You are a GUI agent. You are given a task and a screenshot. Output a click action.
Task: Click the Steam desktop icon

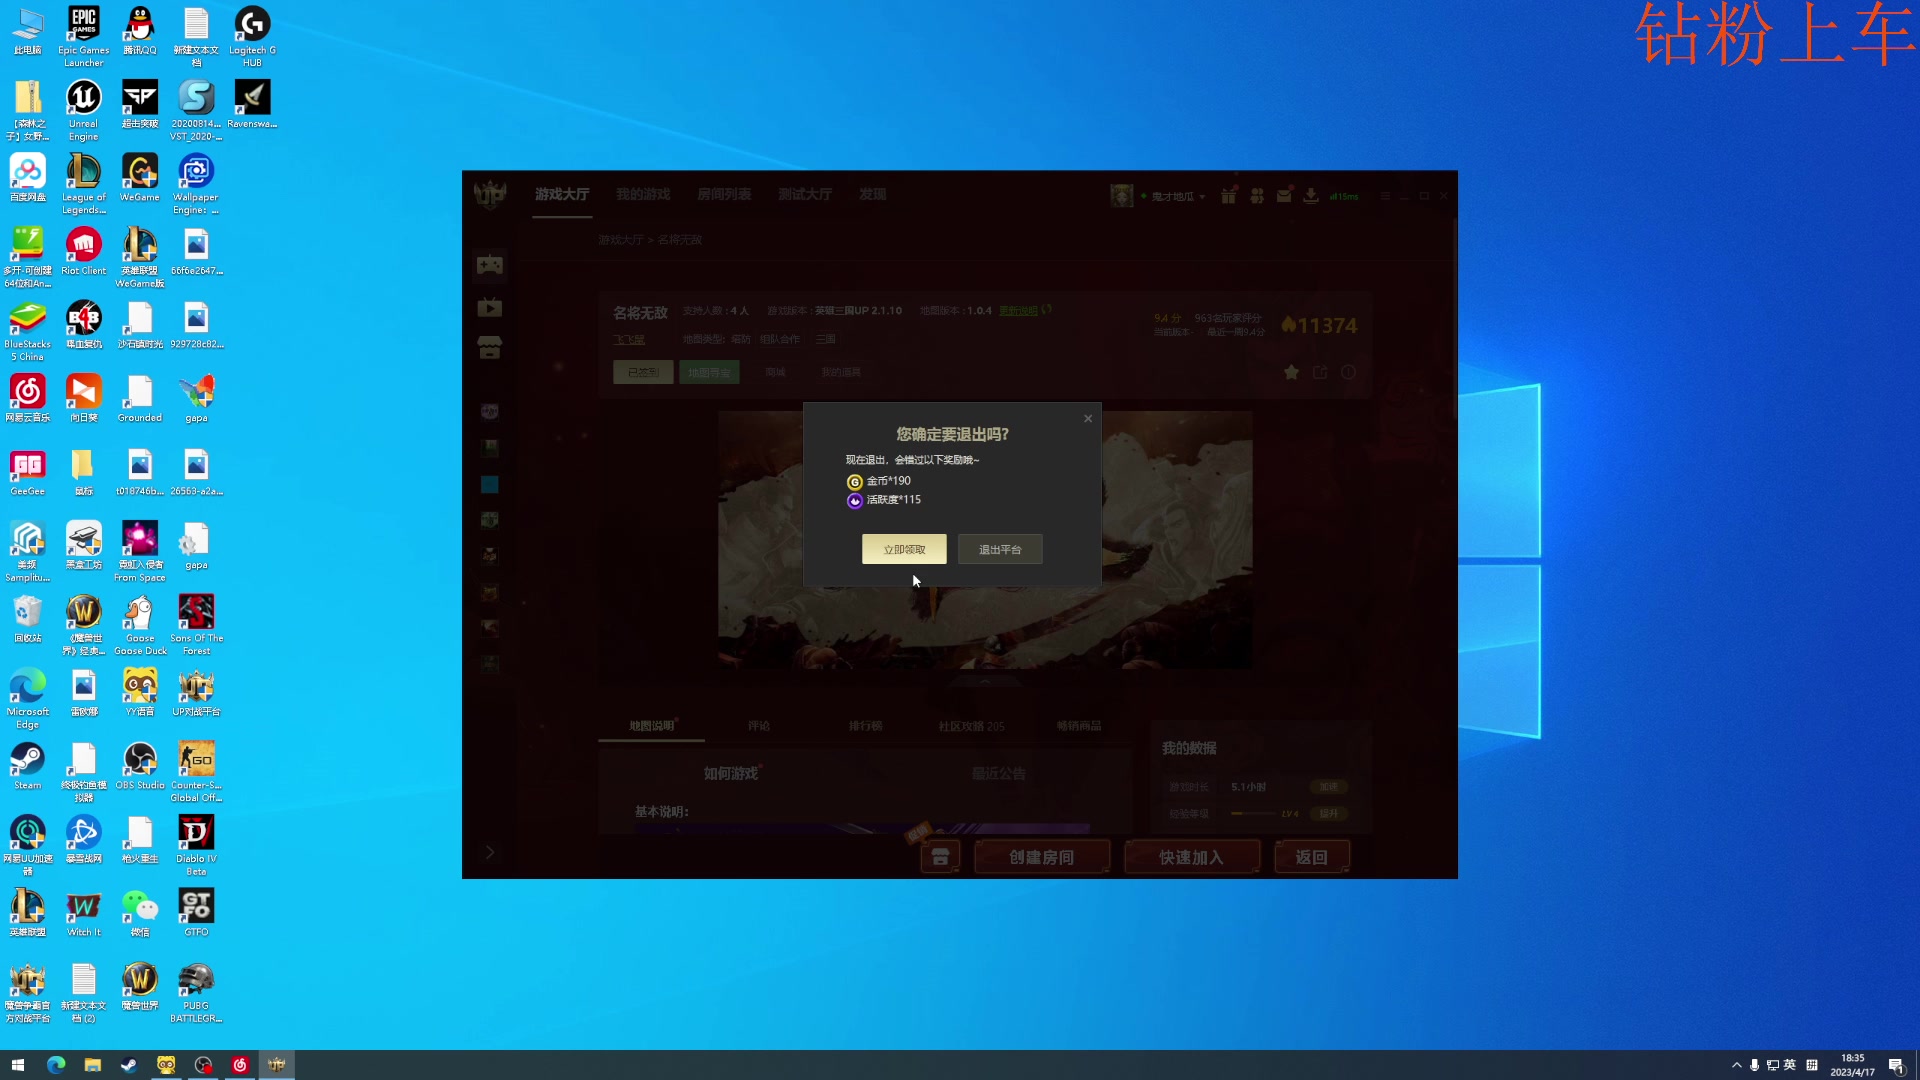point(28,766)
